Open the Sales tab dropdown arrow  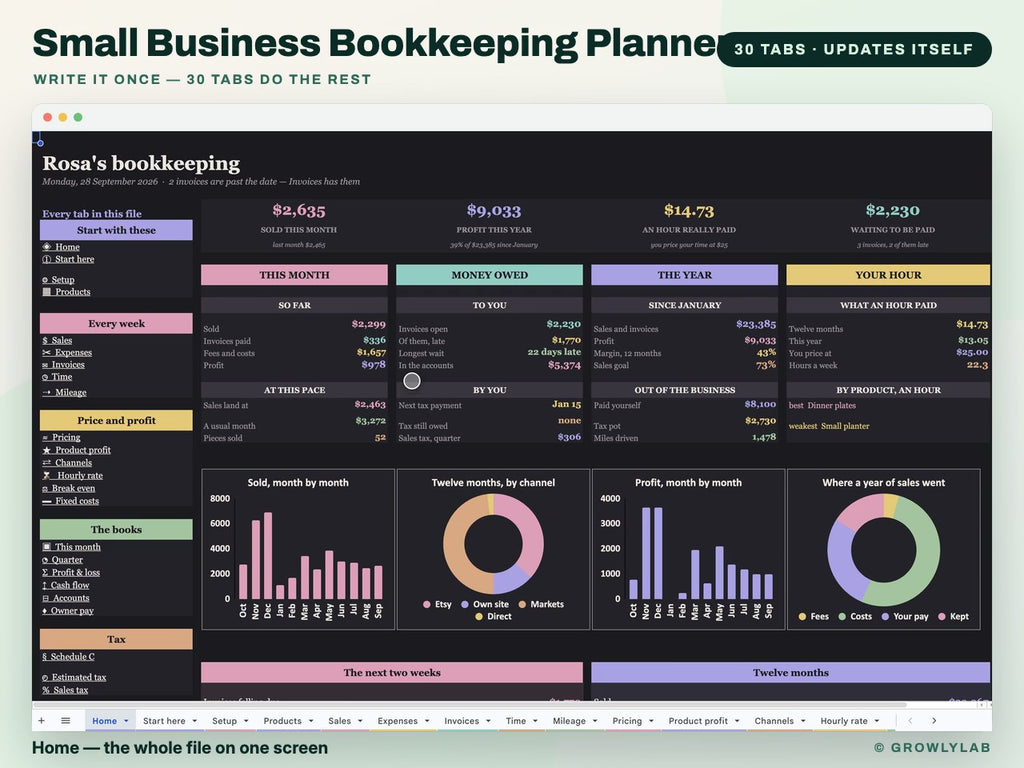(x=360, y=721)
